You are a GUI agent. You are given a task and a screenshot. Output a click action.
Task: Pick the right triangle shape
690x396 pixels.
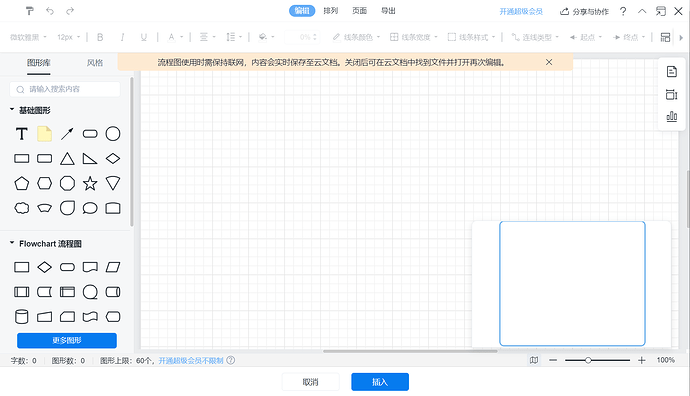coord(90,158)
